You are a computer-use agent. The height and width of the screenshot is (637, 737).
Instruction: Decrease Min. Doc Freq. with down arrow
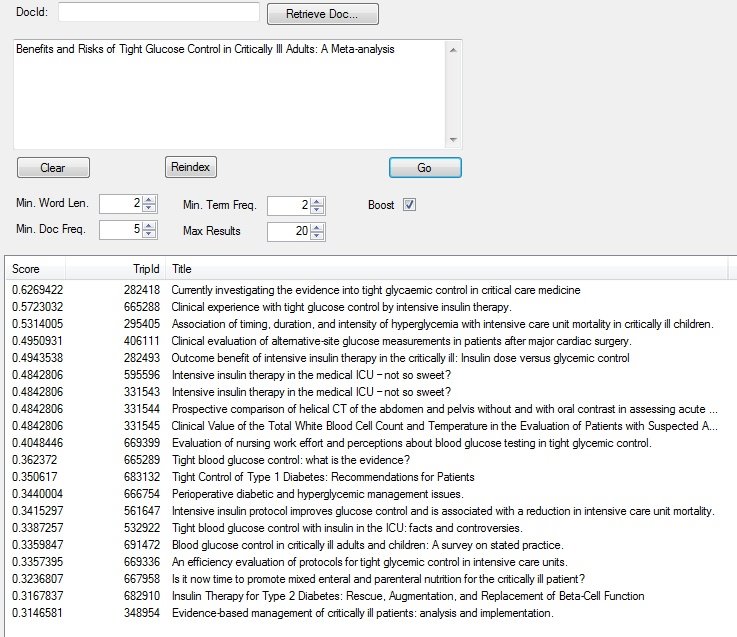tap(149, 235)
